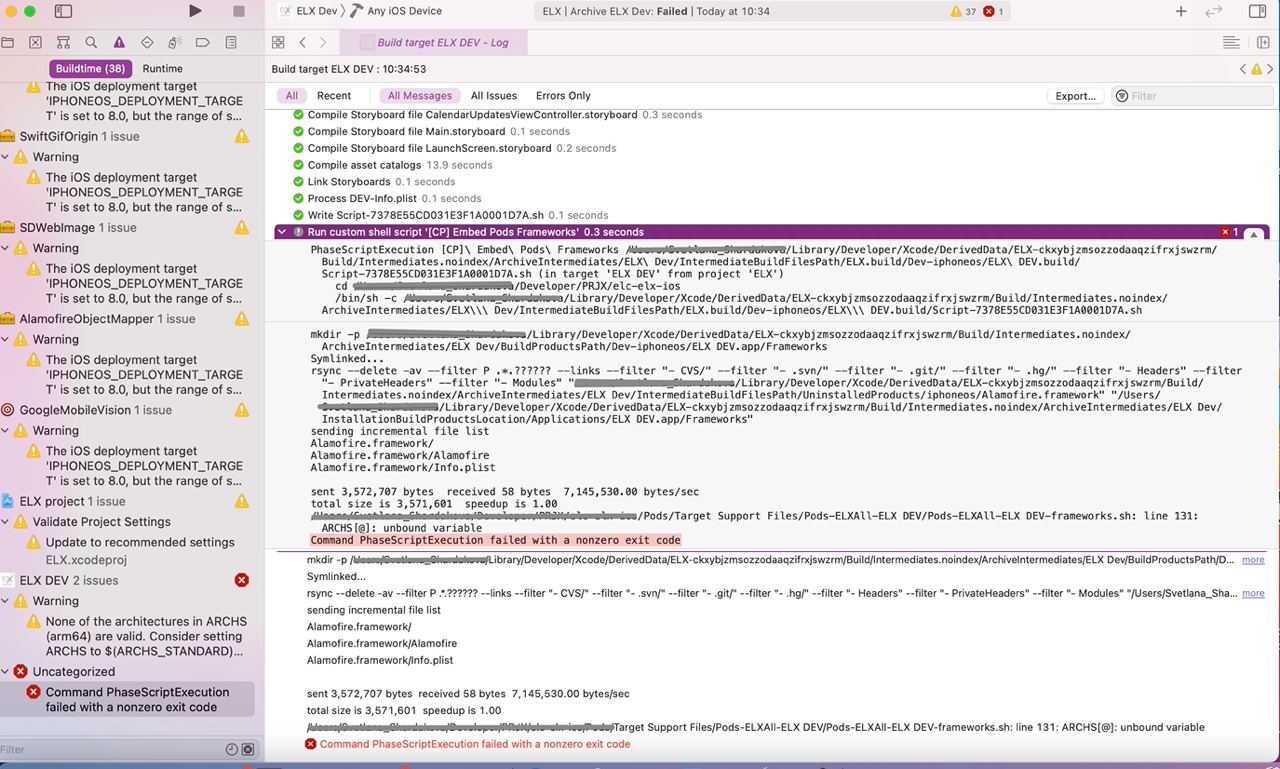Toggle the navigator sidebar button
Screen dimensions: 1280x769
(x=63, y=11)
